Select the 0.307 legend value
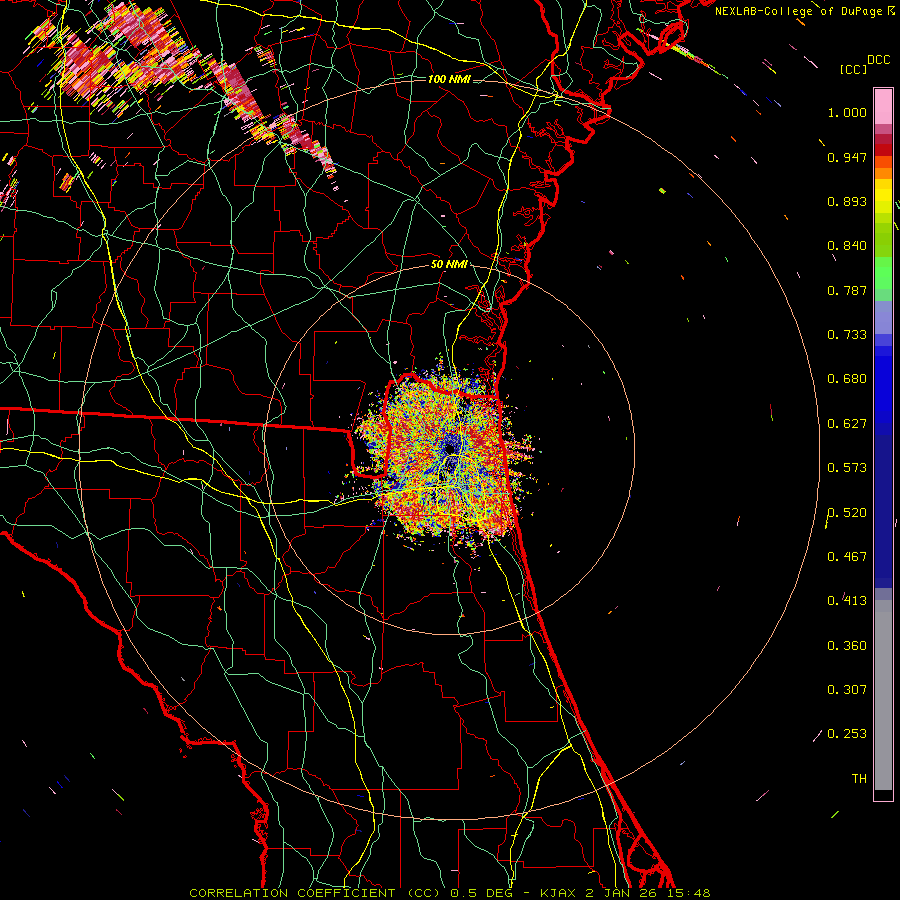 [847, 690]
